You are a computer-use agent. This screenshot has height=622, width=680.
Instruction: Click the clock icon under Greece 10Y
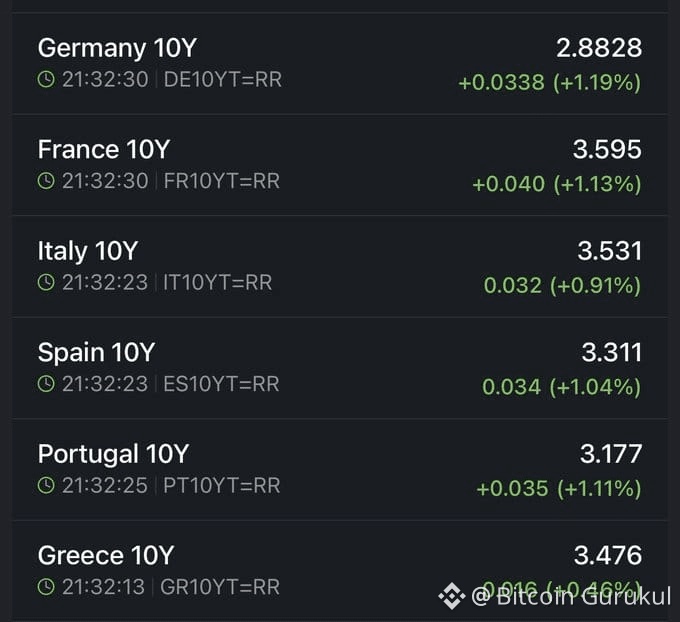point(46,587)
